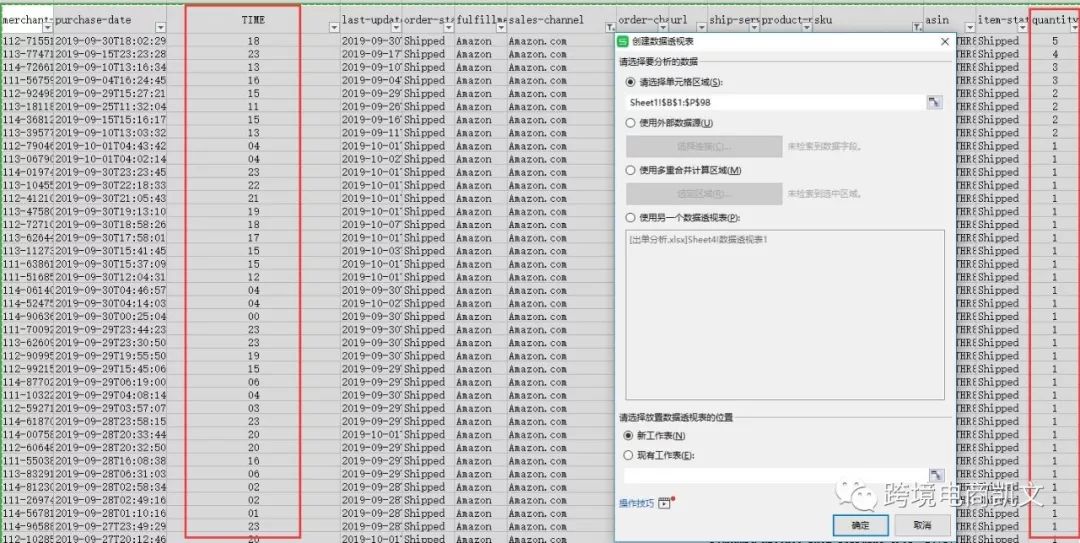Screen dimensions: 1080x543
Task: Open the asin column filter dropdown
Action: point(968,27)
